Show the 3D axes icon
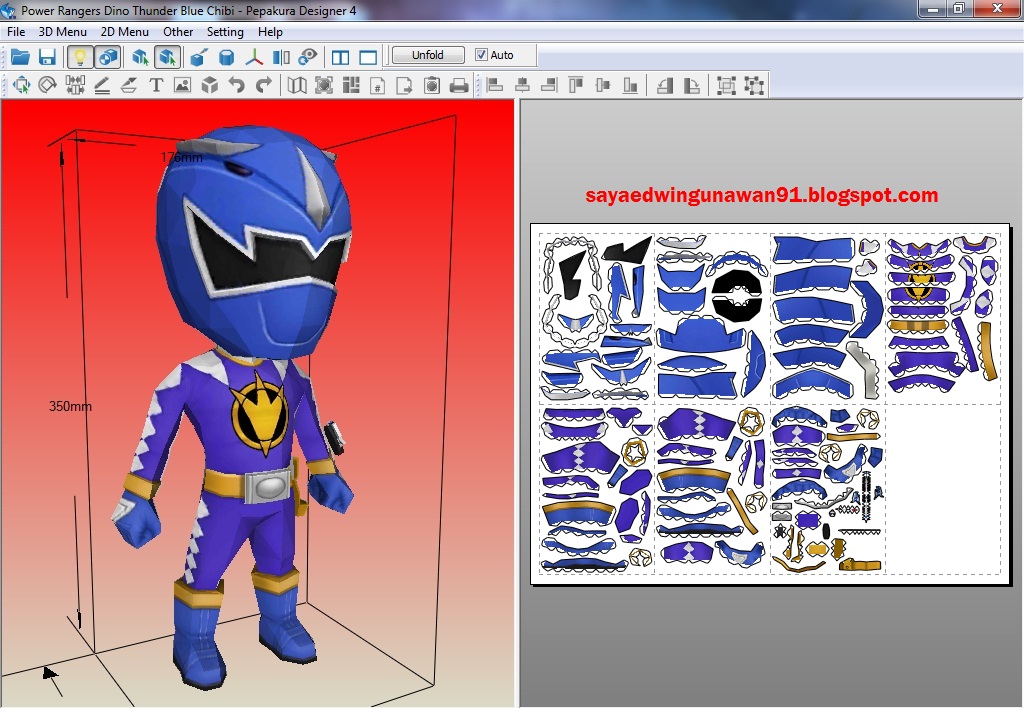The image size is (1024, 708). (x=253, y=57)
